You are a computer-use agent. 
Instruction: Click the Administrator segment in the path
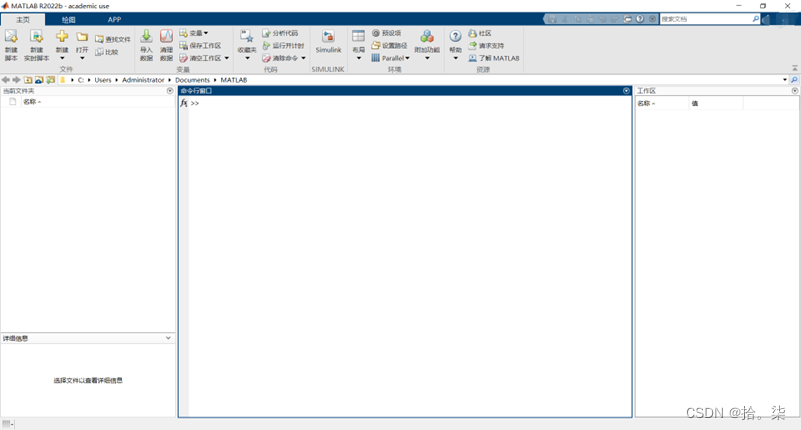point(143,80)
